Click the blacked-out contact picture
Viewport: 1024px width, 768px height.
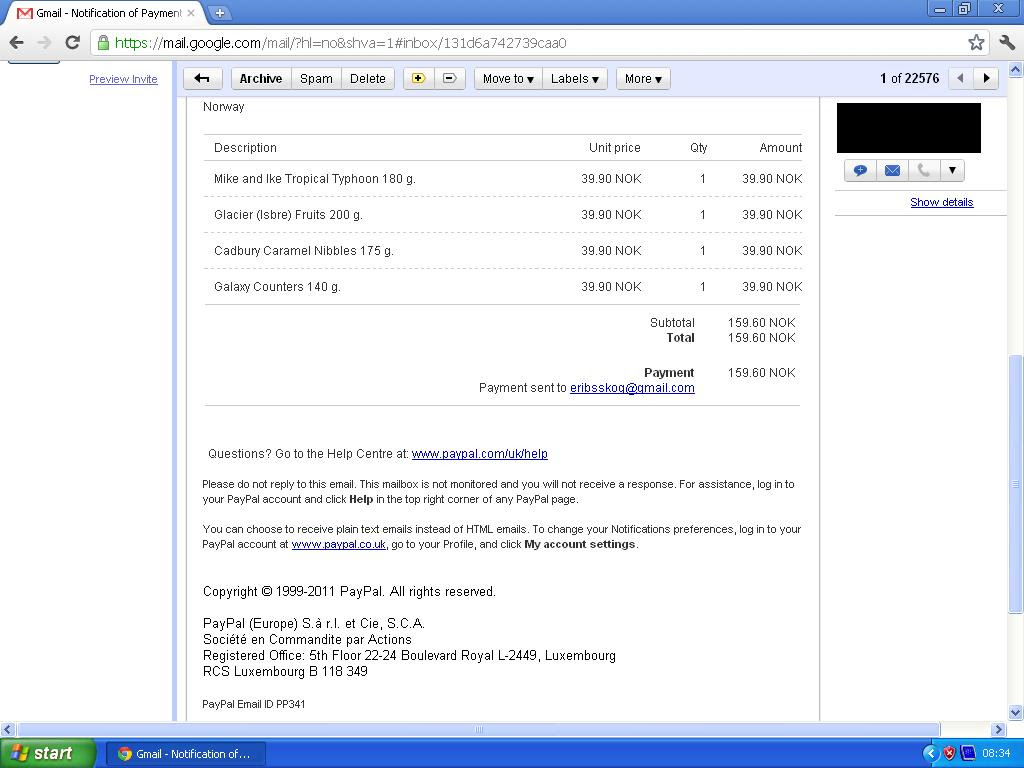[908, 128]
